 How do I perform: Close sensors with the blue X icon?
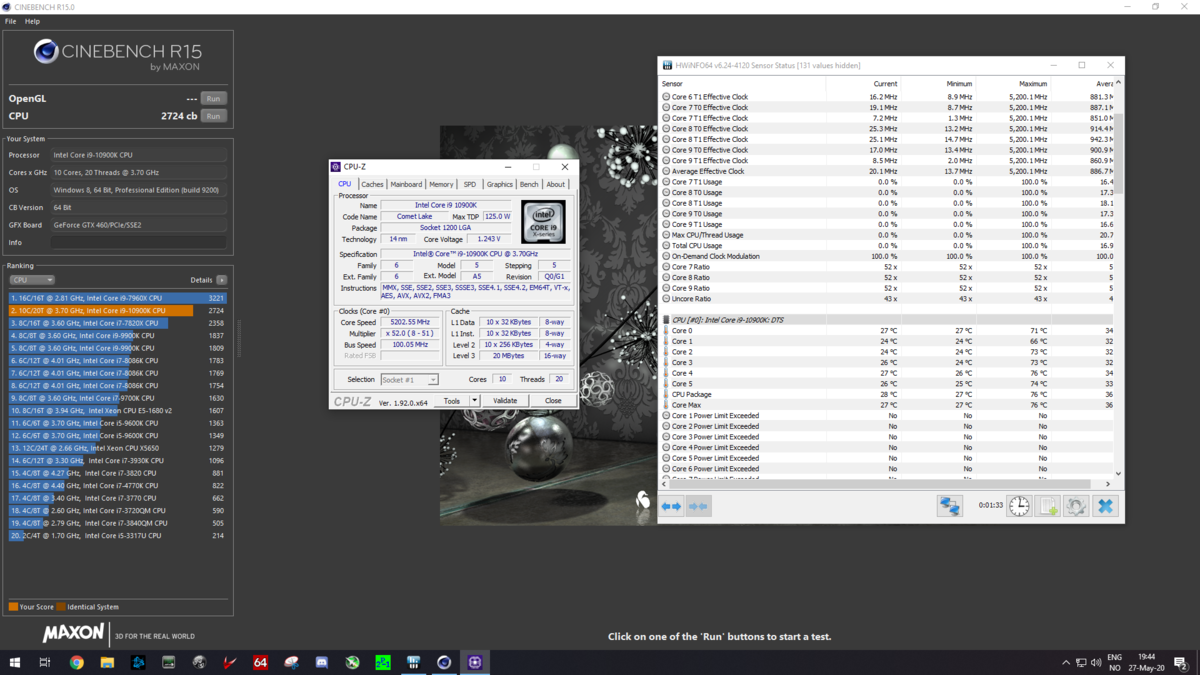[x=1105, y=506]
